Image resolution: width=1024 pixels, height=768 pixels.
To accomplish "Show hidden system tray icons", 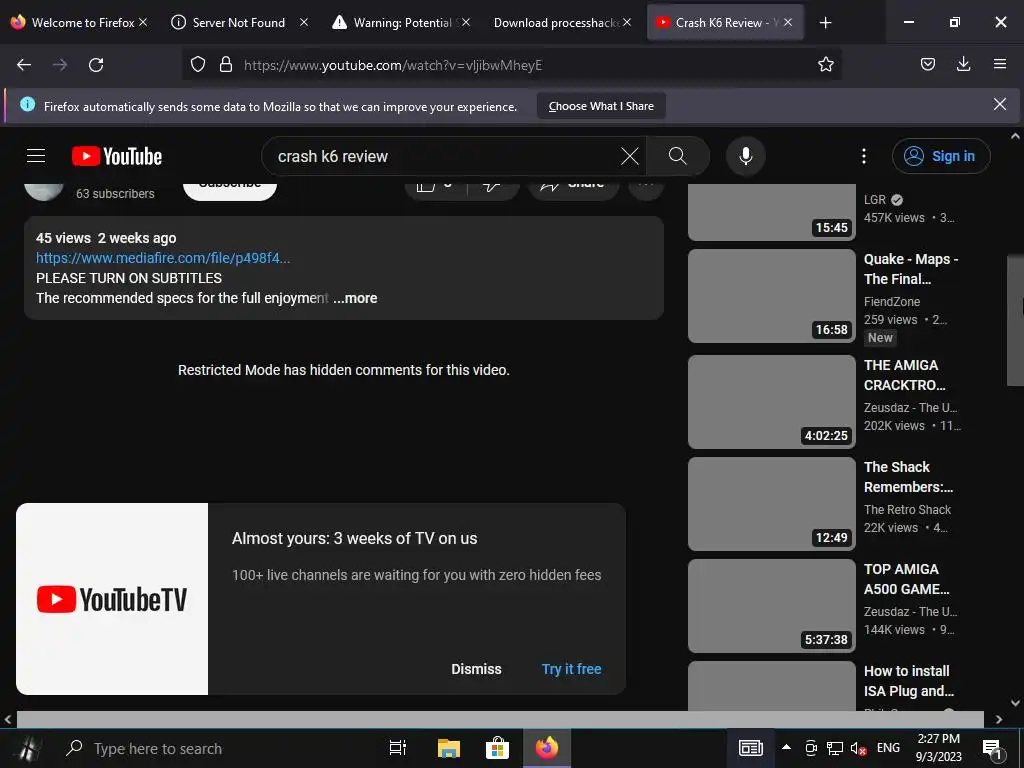I will tap(787, 748).
